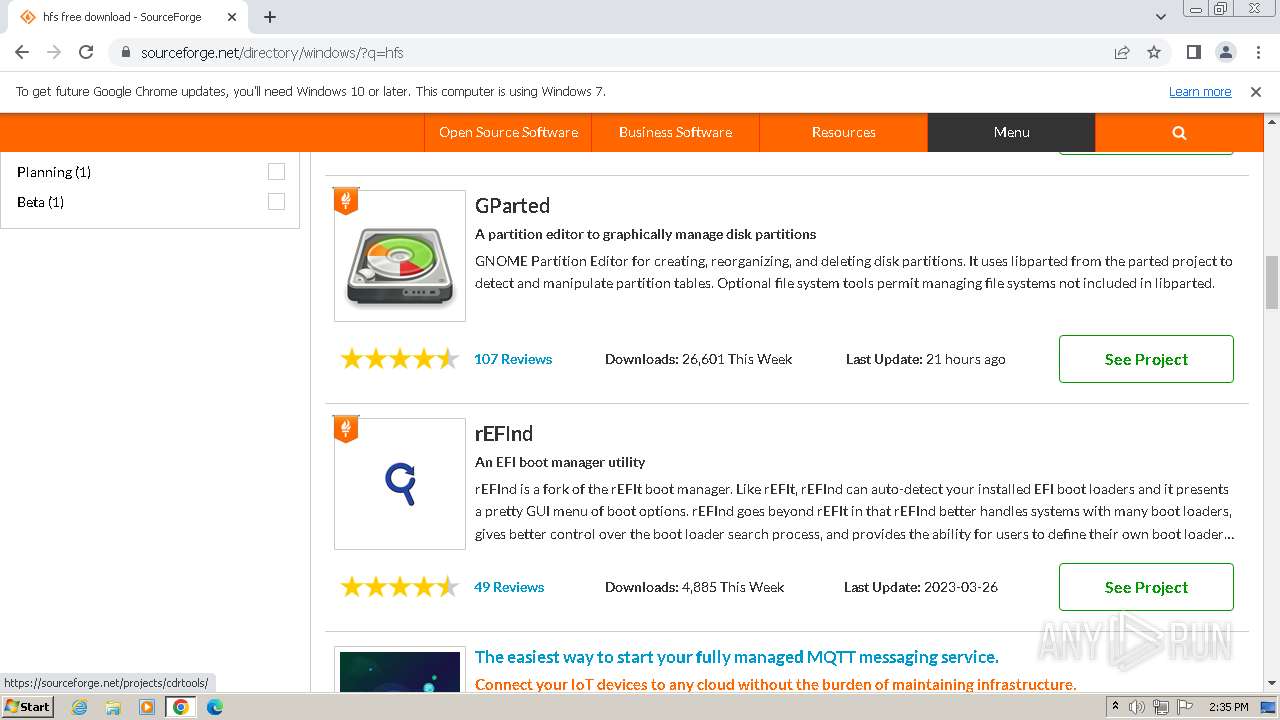Launch Internet Explorer from the taskbar
The width and height of the screenshot is (1280, 720).
(79, 706)
